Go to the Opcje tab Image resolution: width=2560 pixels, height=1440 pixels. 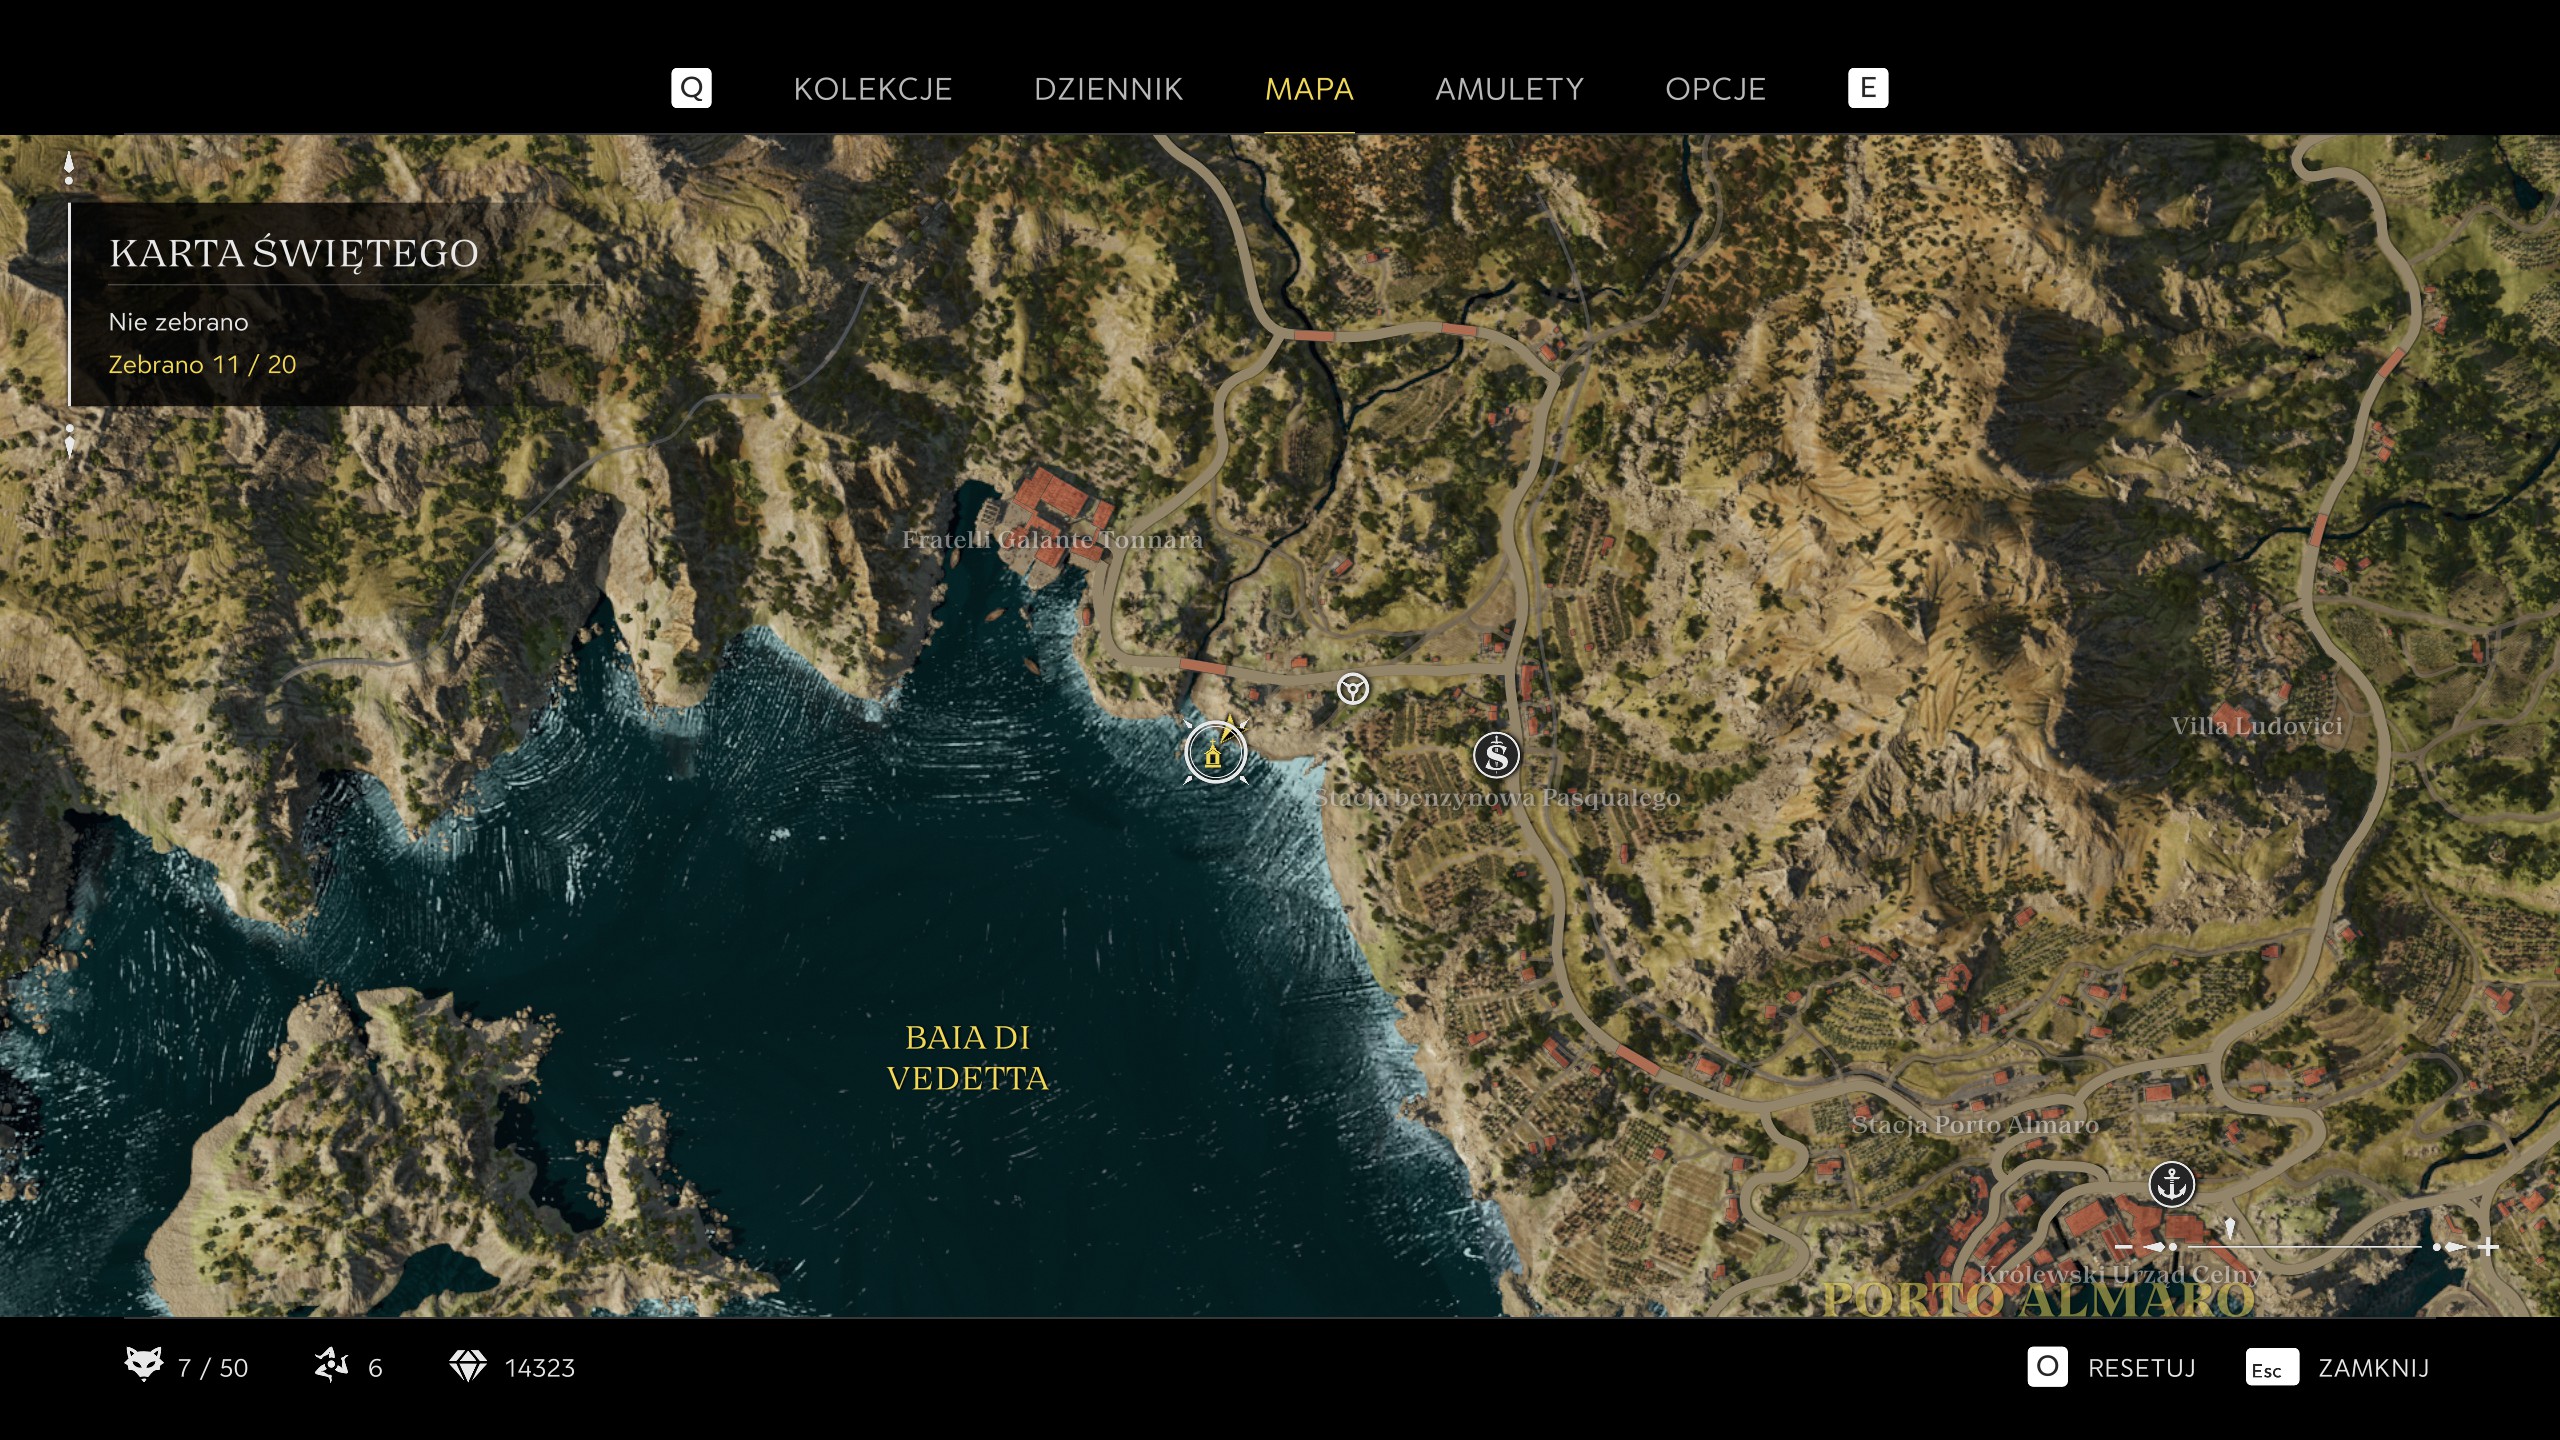pos(1715,89)
